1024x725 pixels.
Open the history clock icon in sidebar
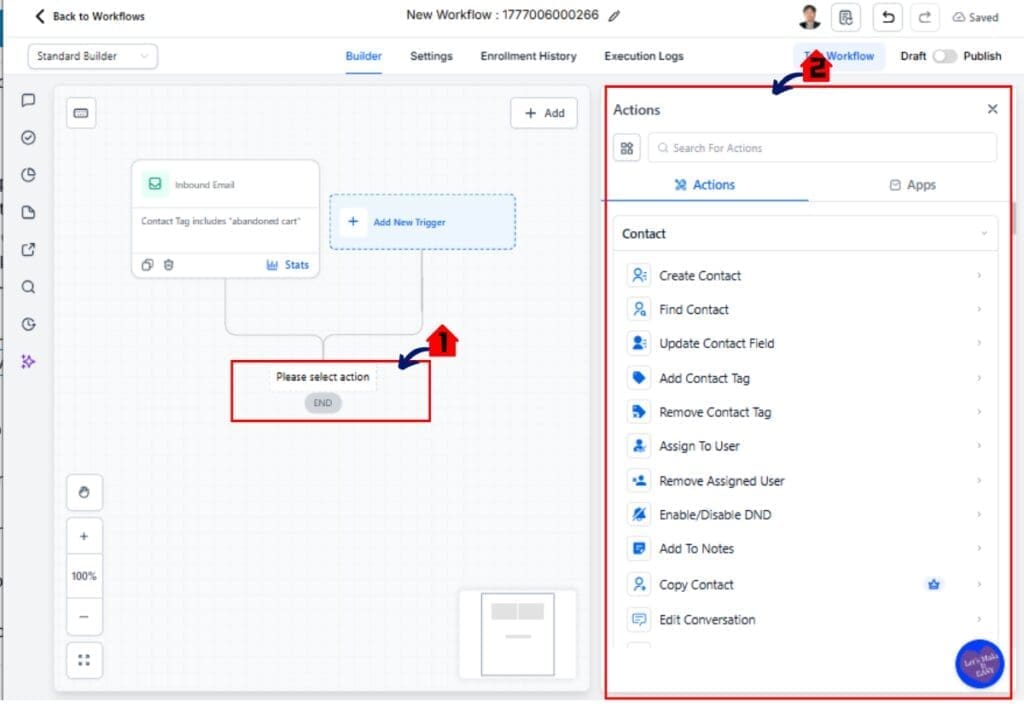tap(28, 324)
